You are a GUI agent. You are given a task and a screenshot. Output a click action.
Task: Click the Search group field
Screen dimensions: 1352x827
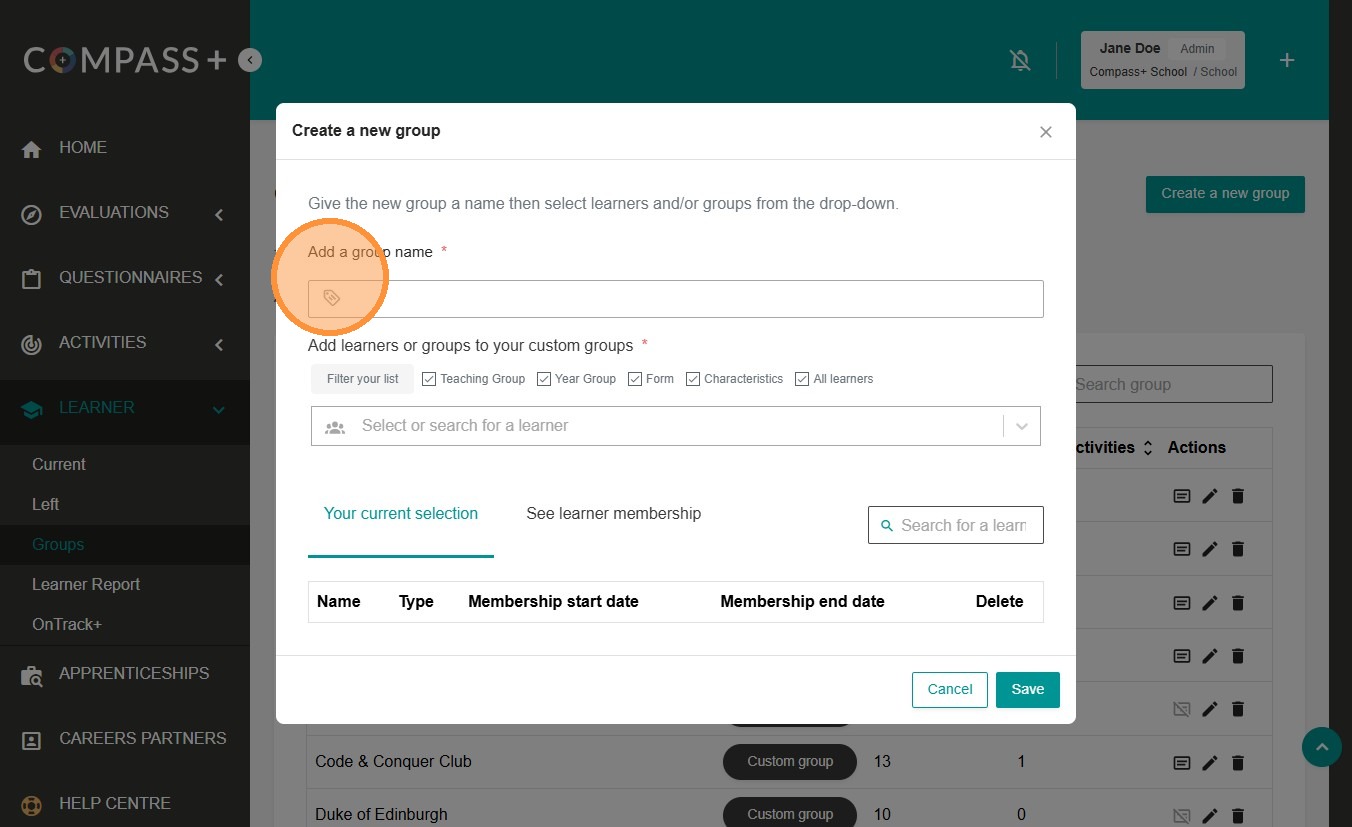click(x=1172, y=385)
